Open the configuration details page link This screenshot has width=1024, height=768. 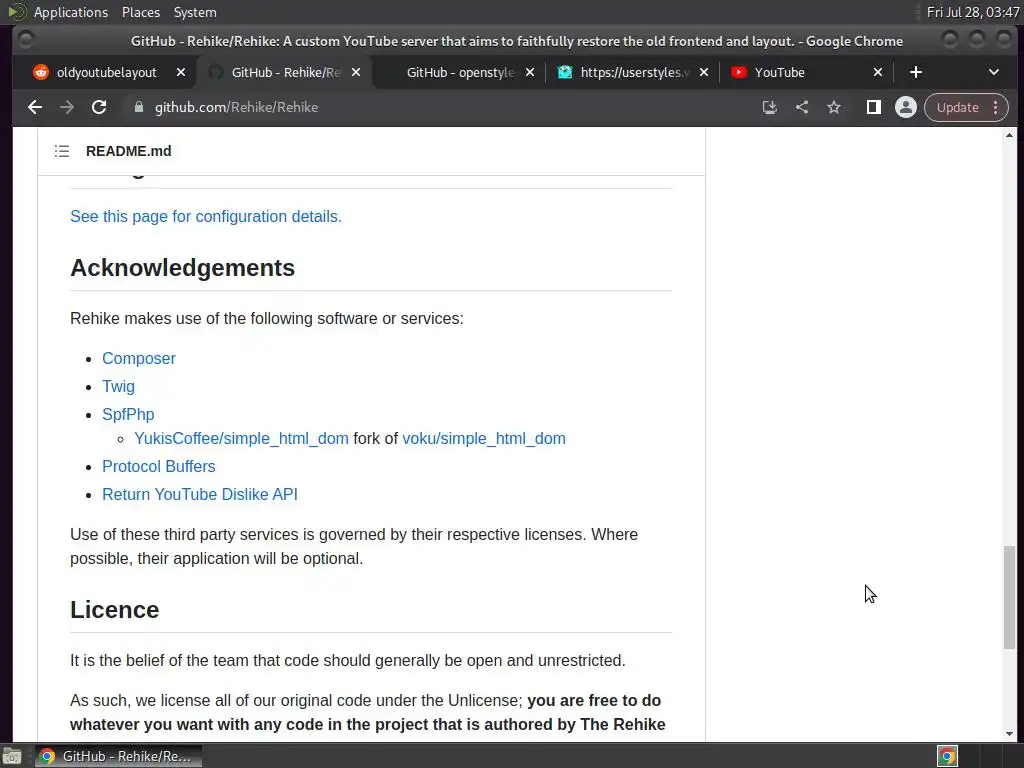tap(206, 216)
